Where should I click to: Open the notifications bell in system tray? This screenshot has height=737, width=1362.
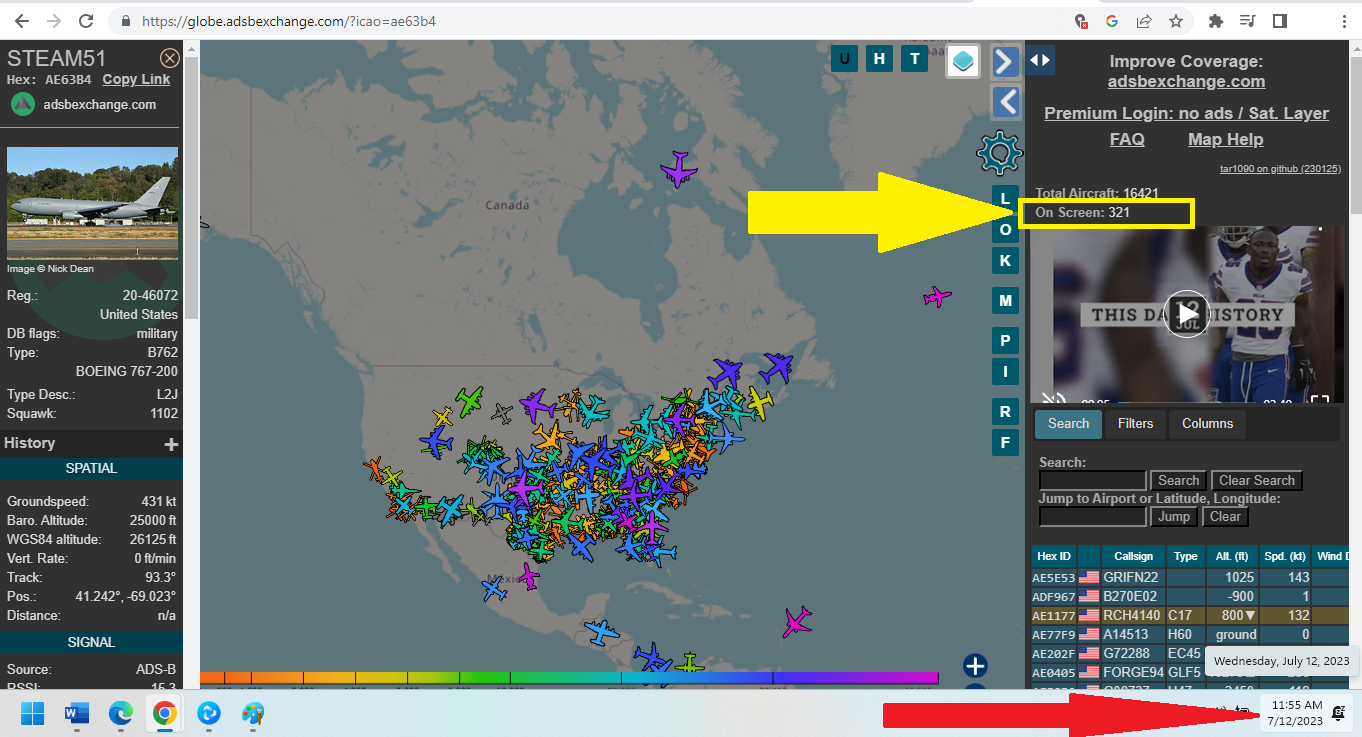(x=1338, y=712)
